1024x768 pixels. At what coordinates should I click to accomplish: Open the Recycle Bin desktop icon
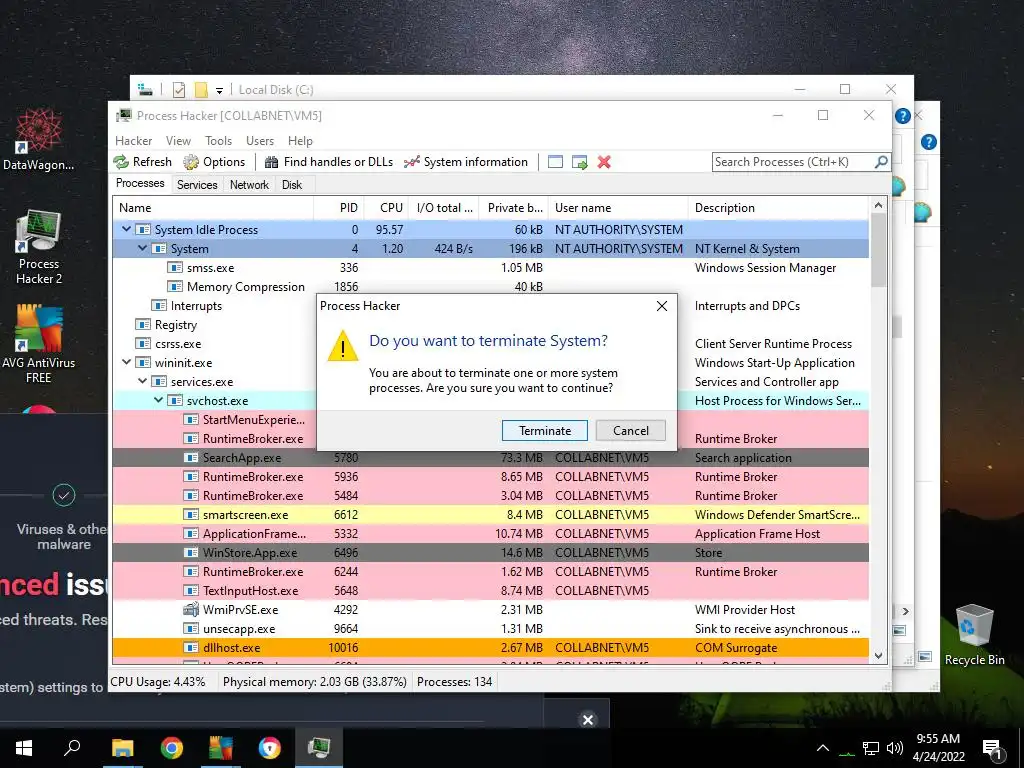click(x=974, y=635)
